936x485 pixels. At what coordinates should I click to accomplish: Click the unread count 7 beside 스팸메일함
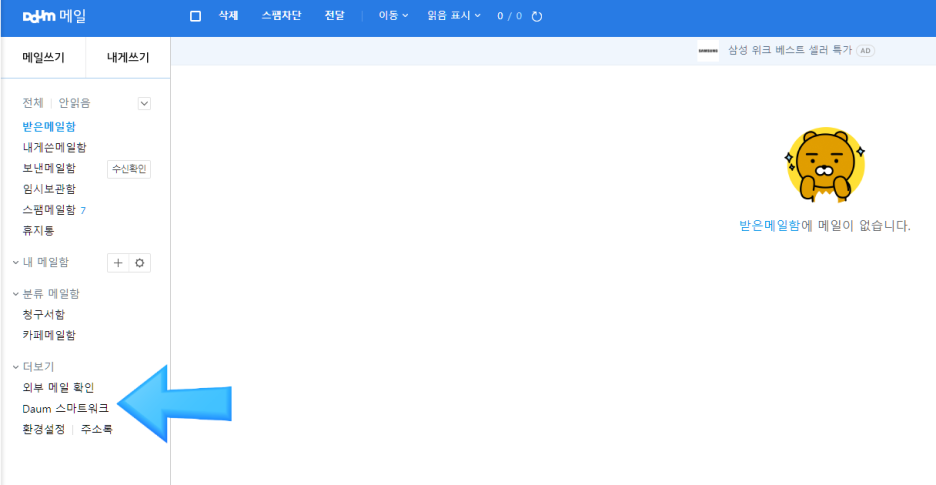83,210
